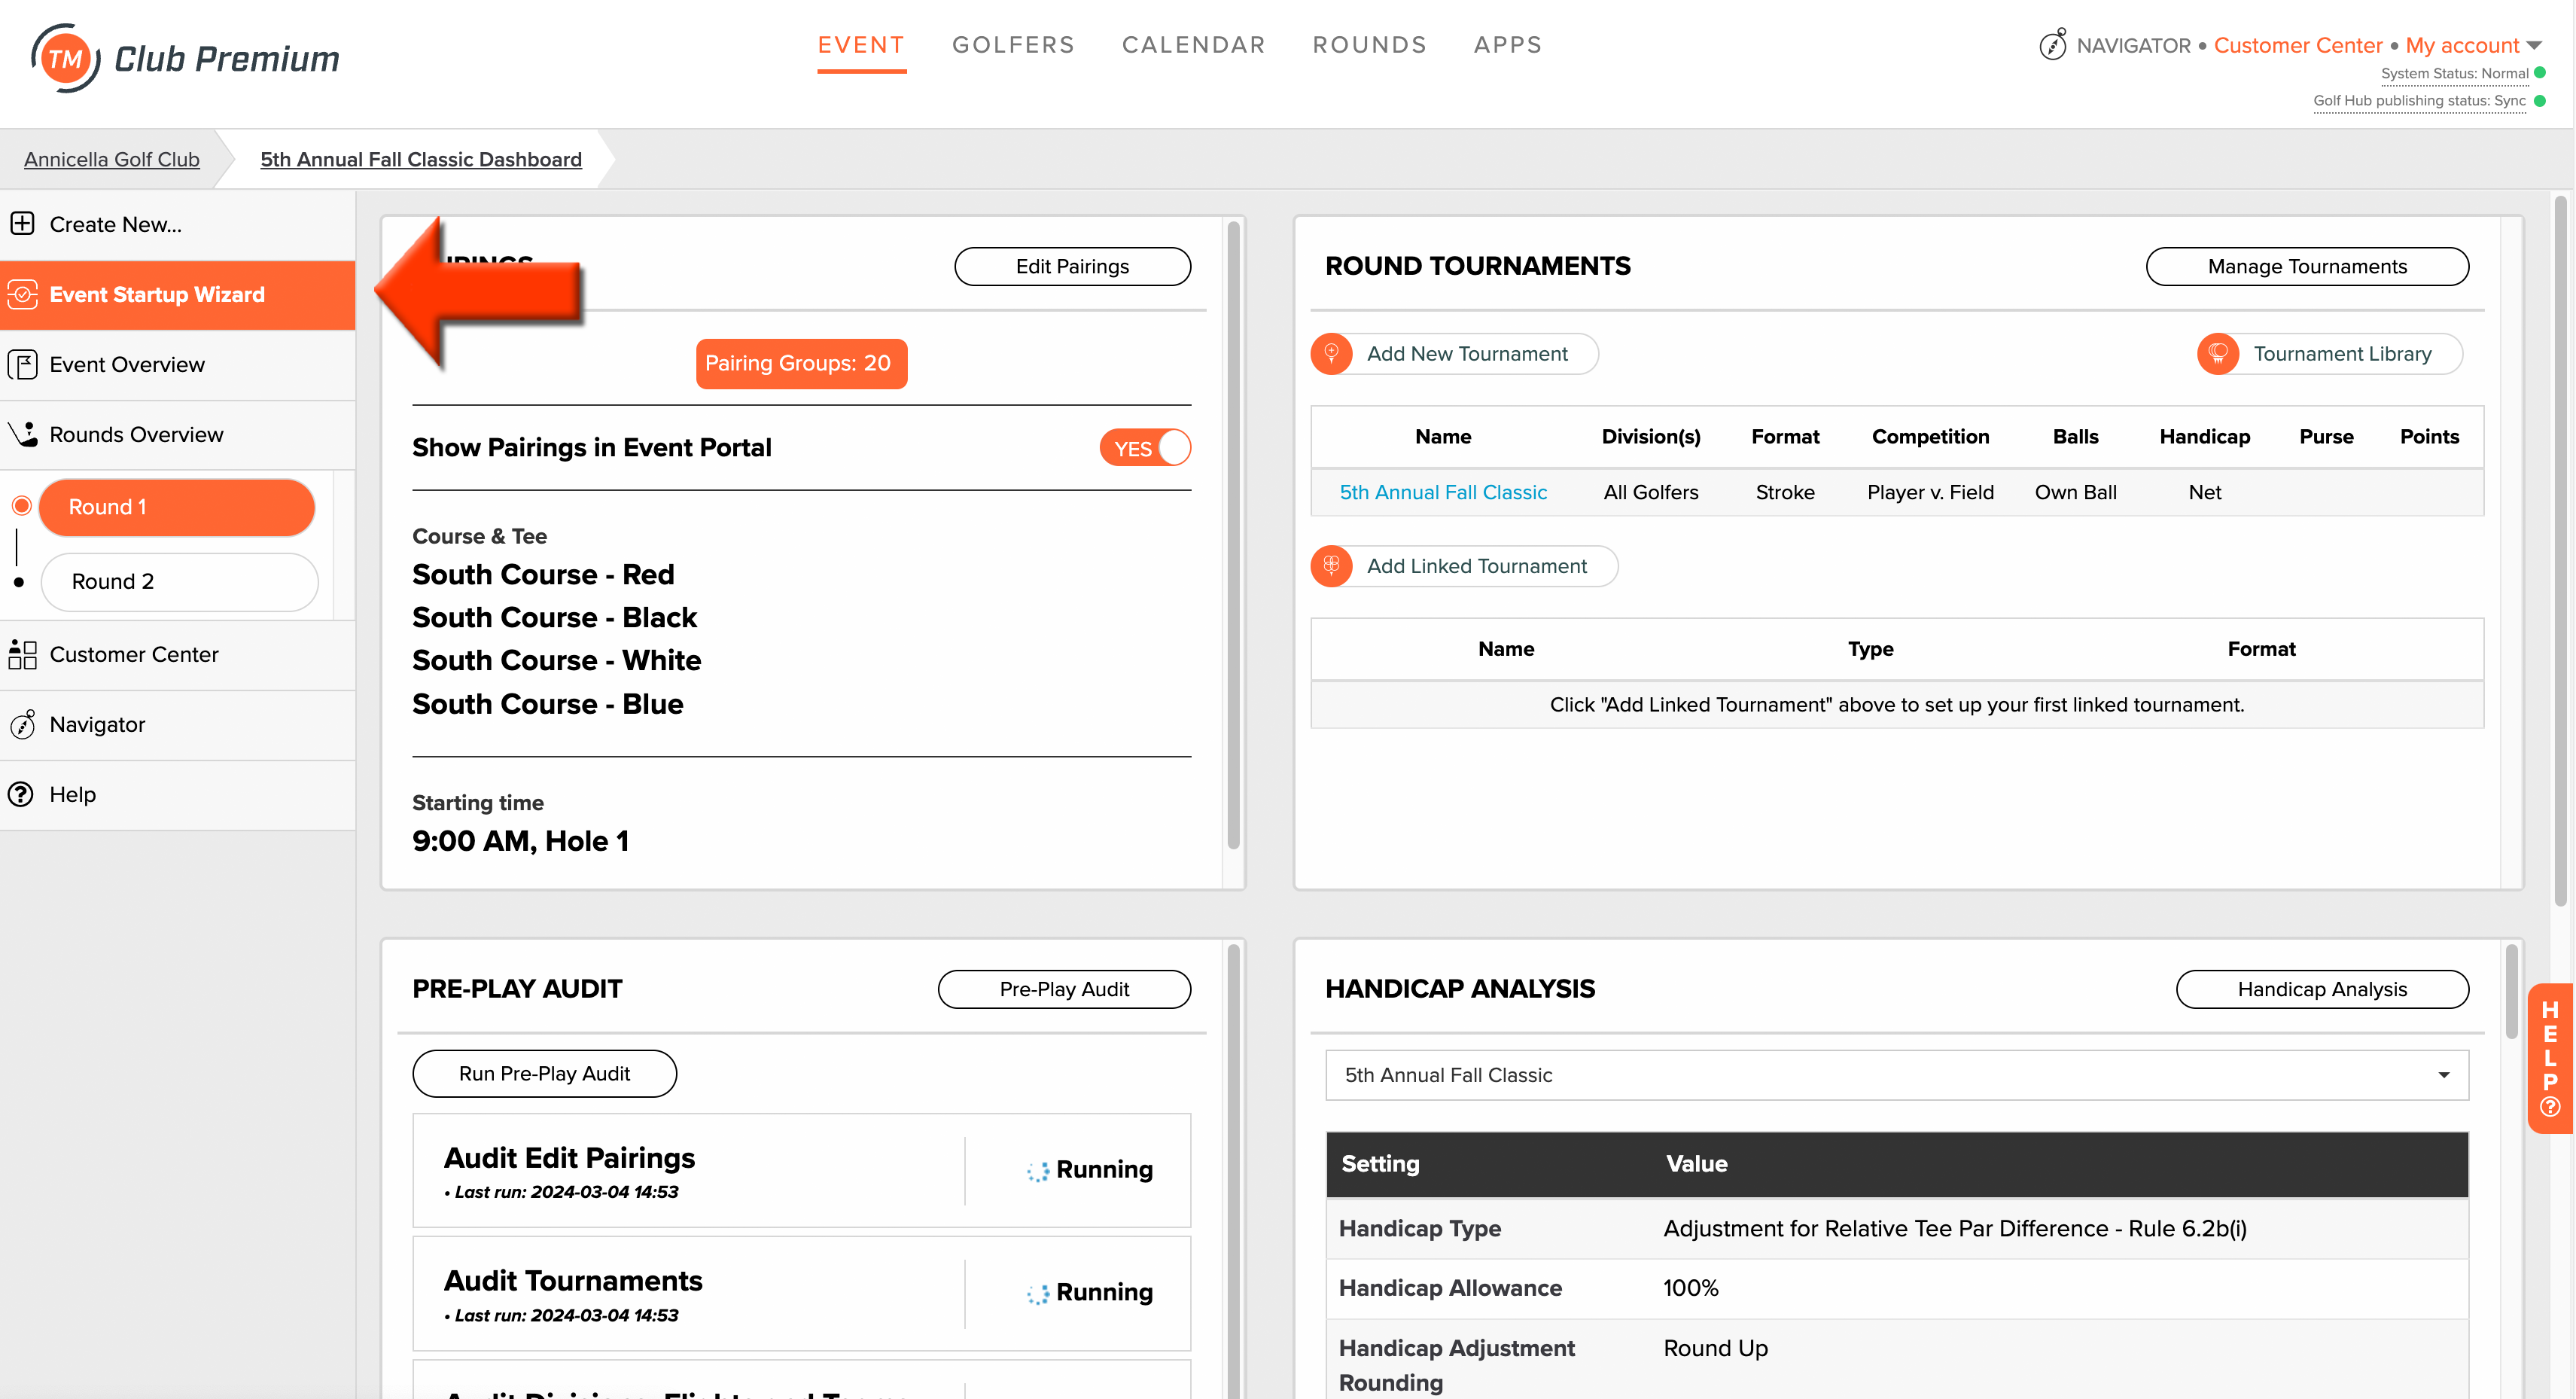Click the Add New Tournament orange icon
This screenshot has height=1399, width=2576.
[1331, 354]
